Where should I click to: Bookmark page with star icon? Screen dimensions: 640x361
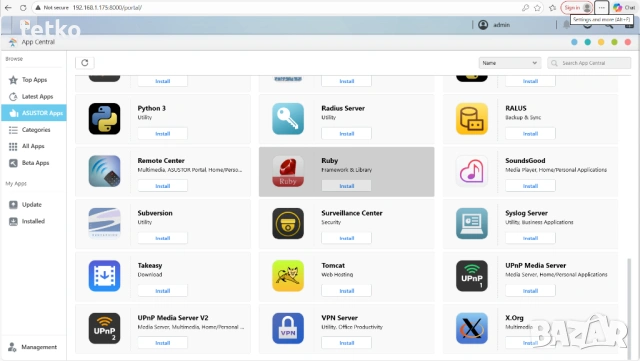coord(538,7)
